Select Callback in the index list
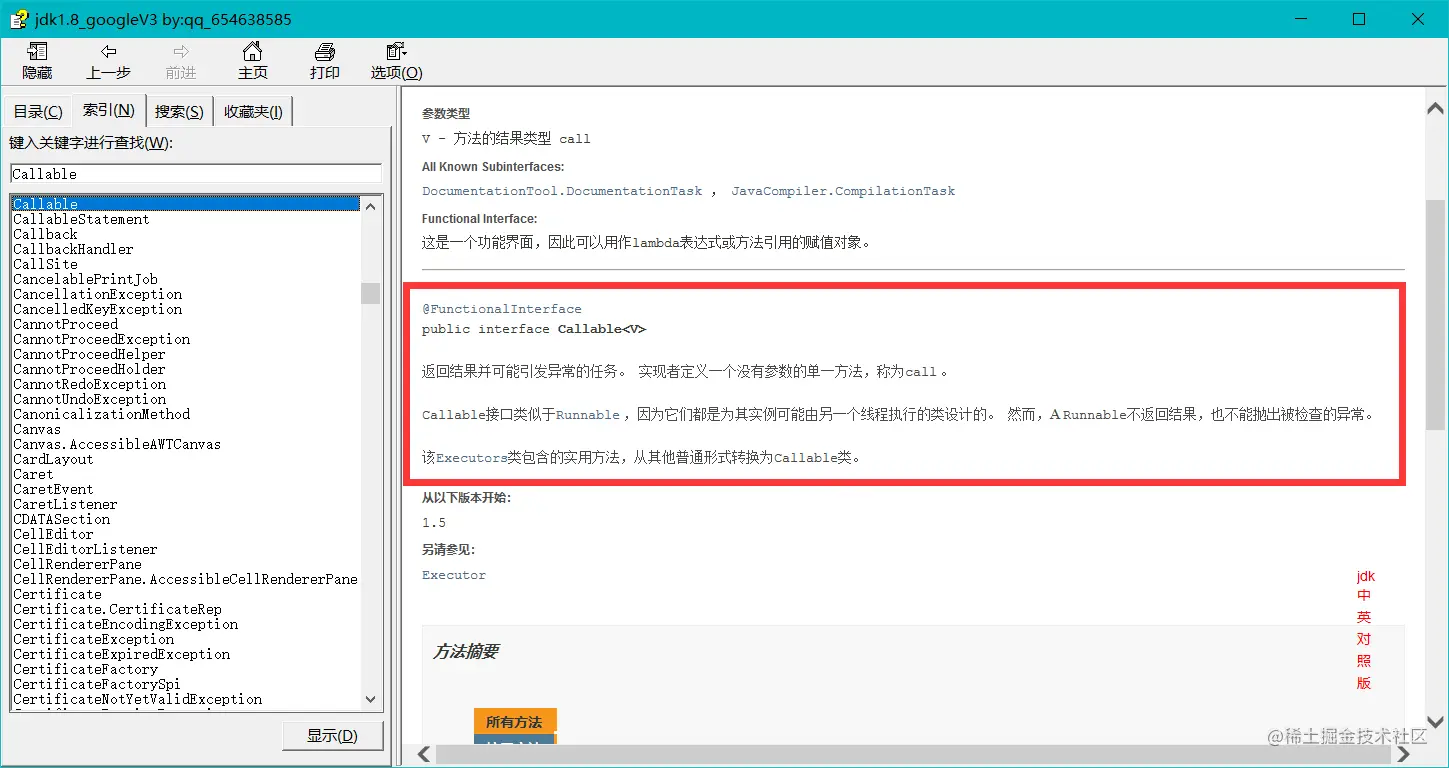 pyautogui.click(x=45, y=234)
